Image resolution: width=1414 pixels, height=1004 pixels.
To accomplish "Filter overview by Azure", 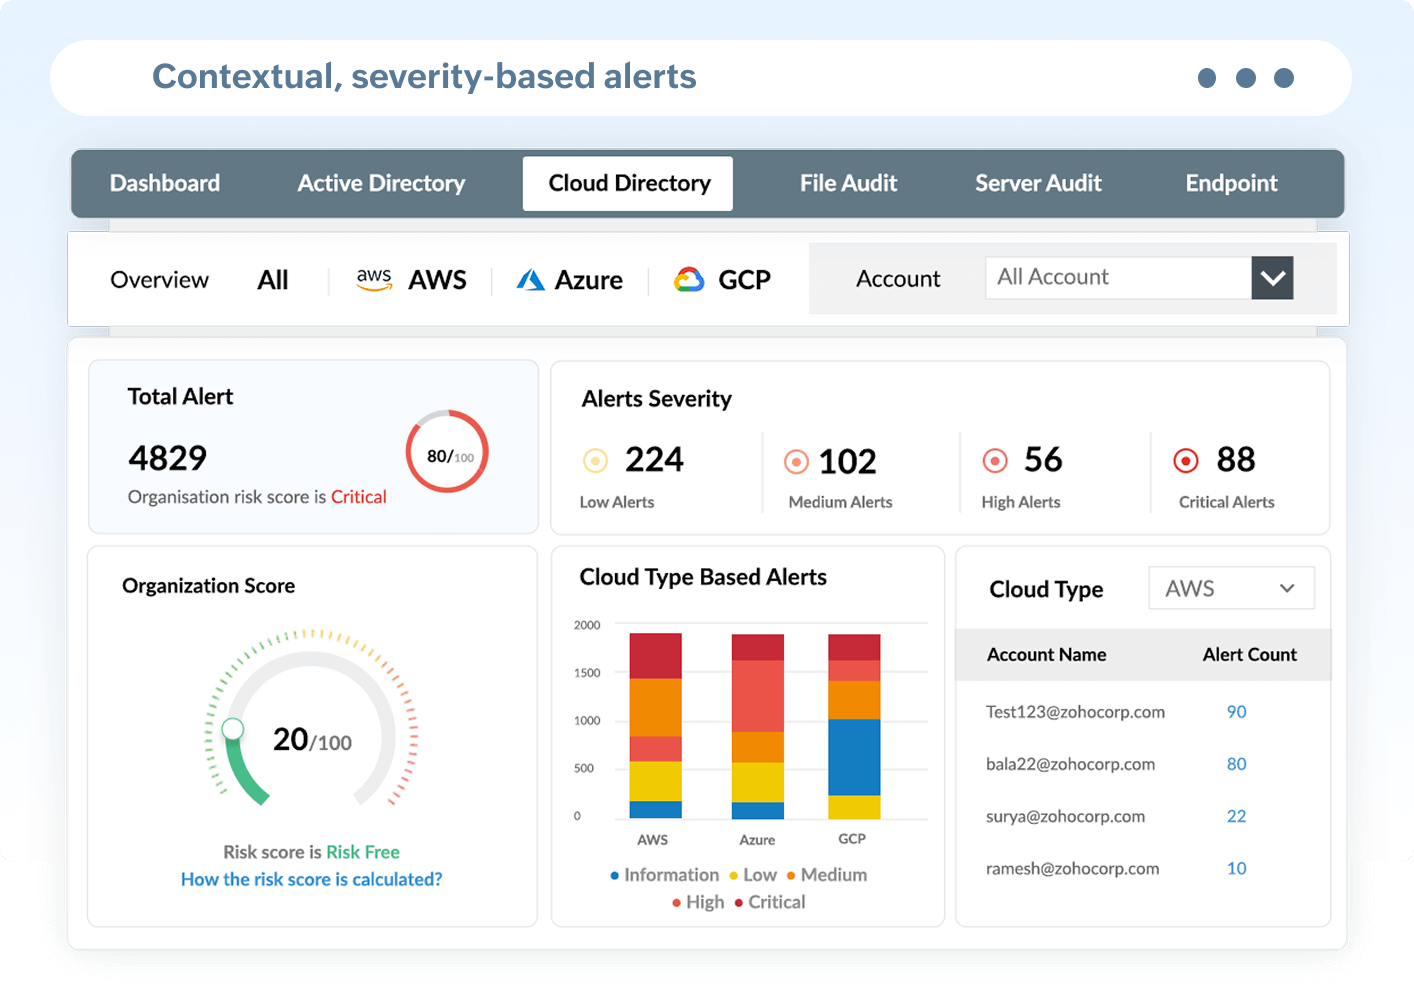I will [x=570, y=280].
